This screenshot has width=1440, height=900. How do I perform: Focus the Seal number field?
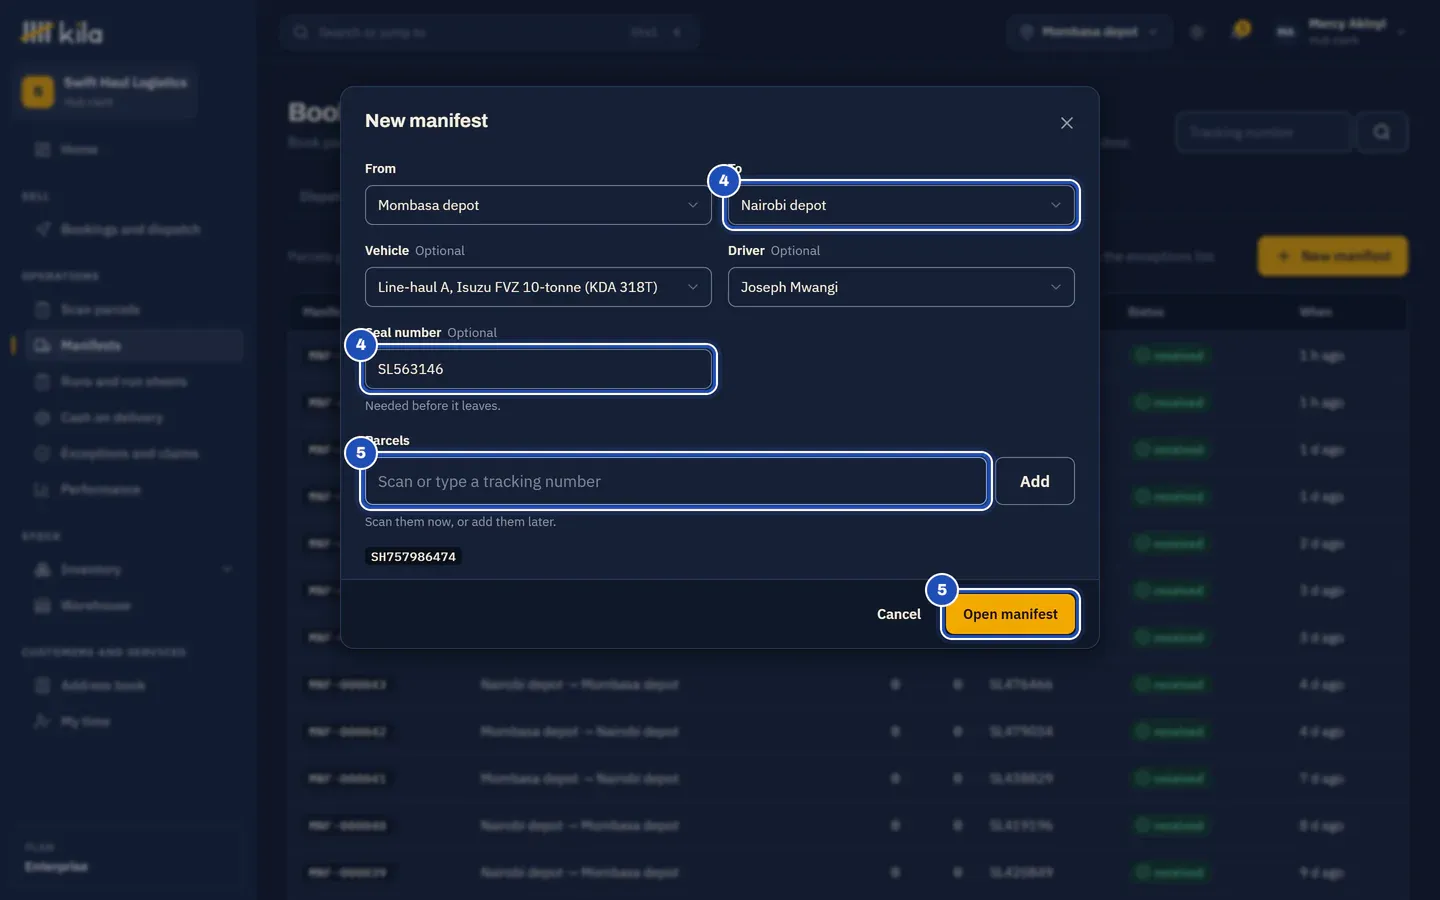click(538, 369)
